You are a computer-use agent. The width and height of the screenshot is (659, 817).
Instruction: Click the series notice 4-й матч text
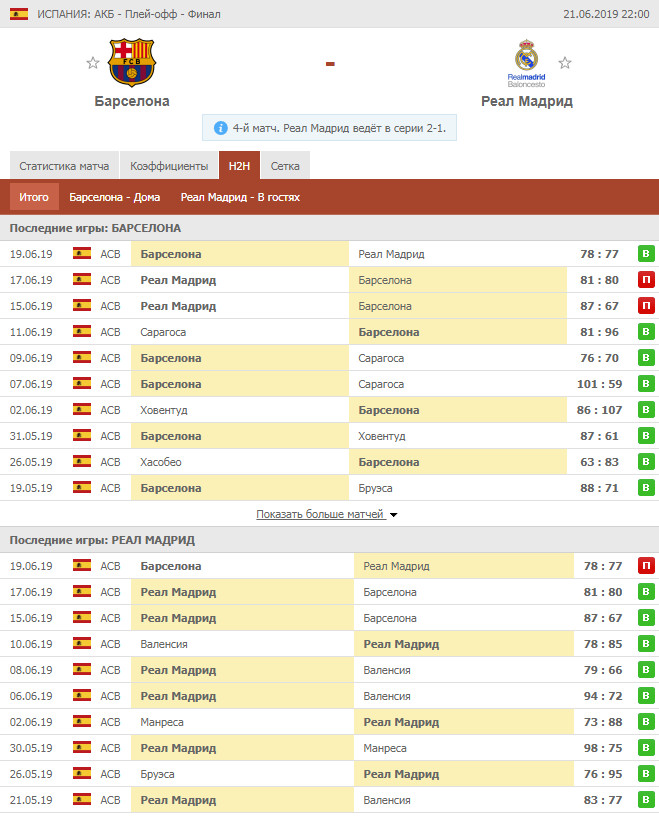pyautogui.click(x=339, y=128)
